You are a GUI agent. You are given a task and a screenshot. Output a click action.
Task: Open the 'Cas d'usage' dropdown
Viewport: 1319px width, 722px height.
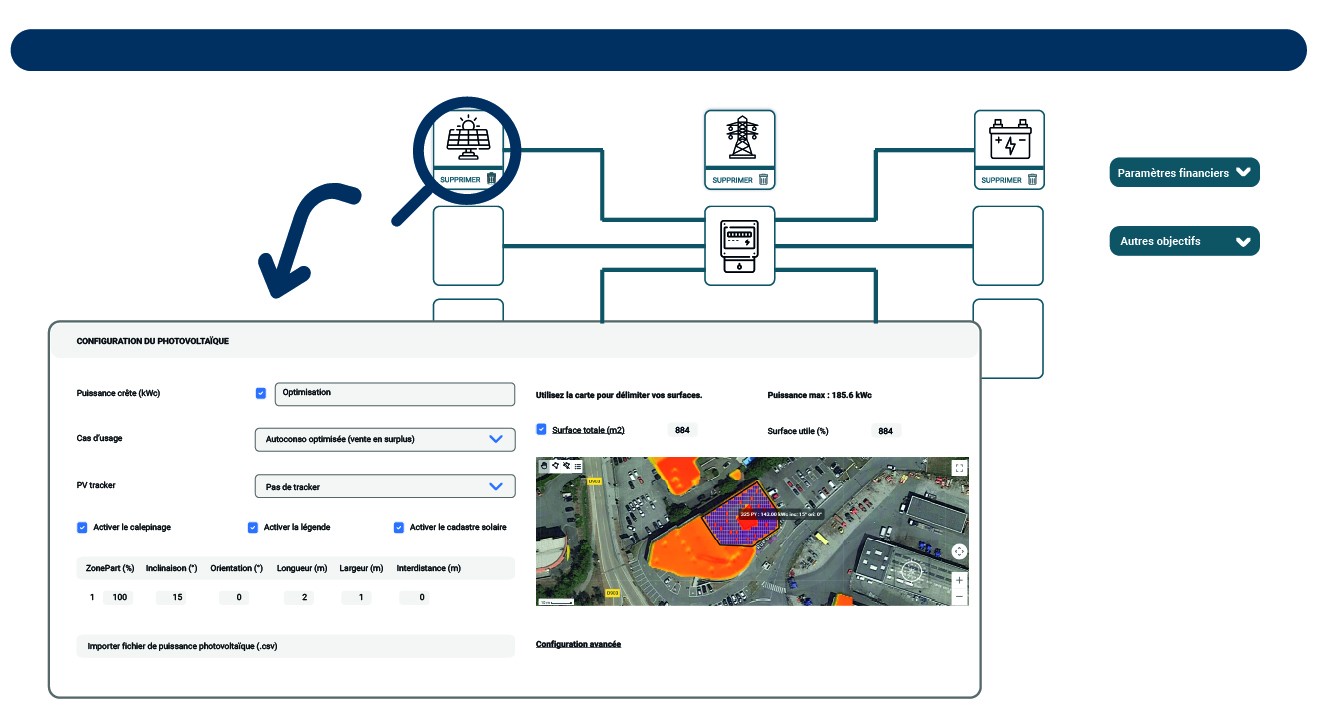tap(385, 439)
